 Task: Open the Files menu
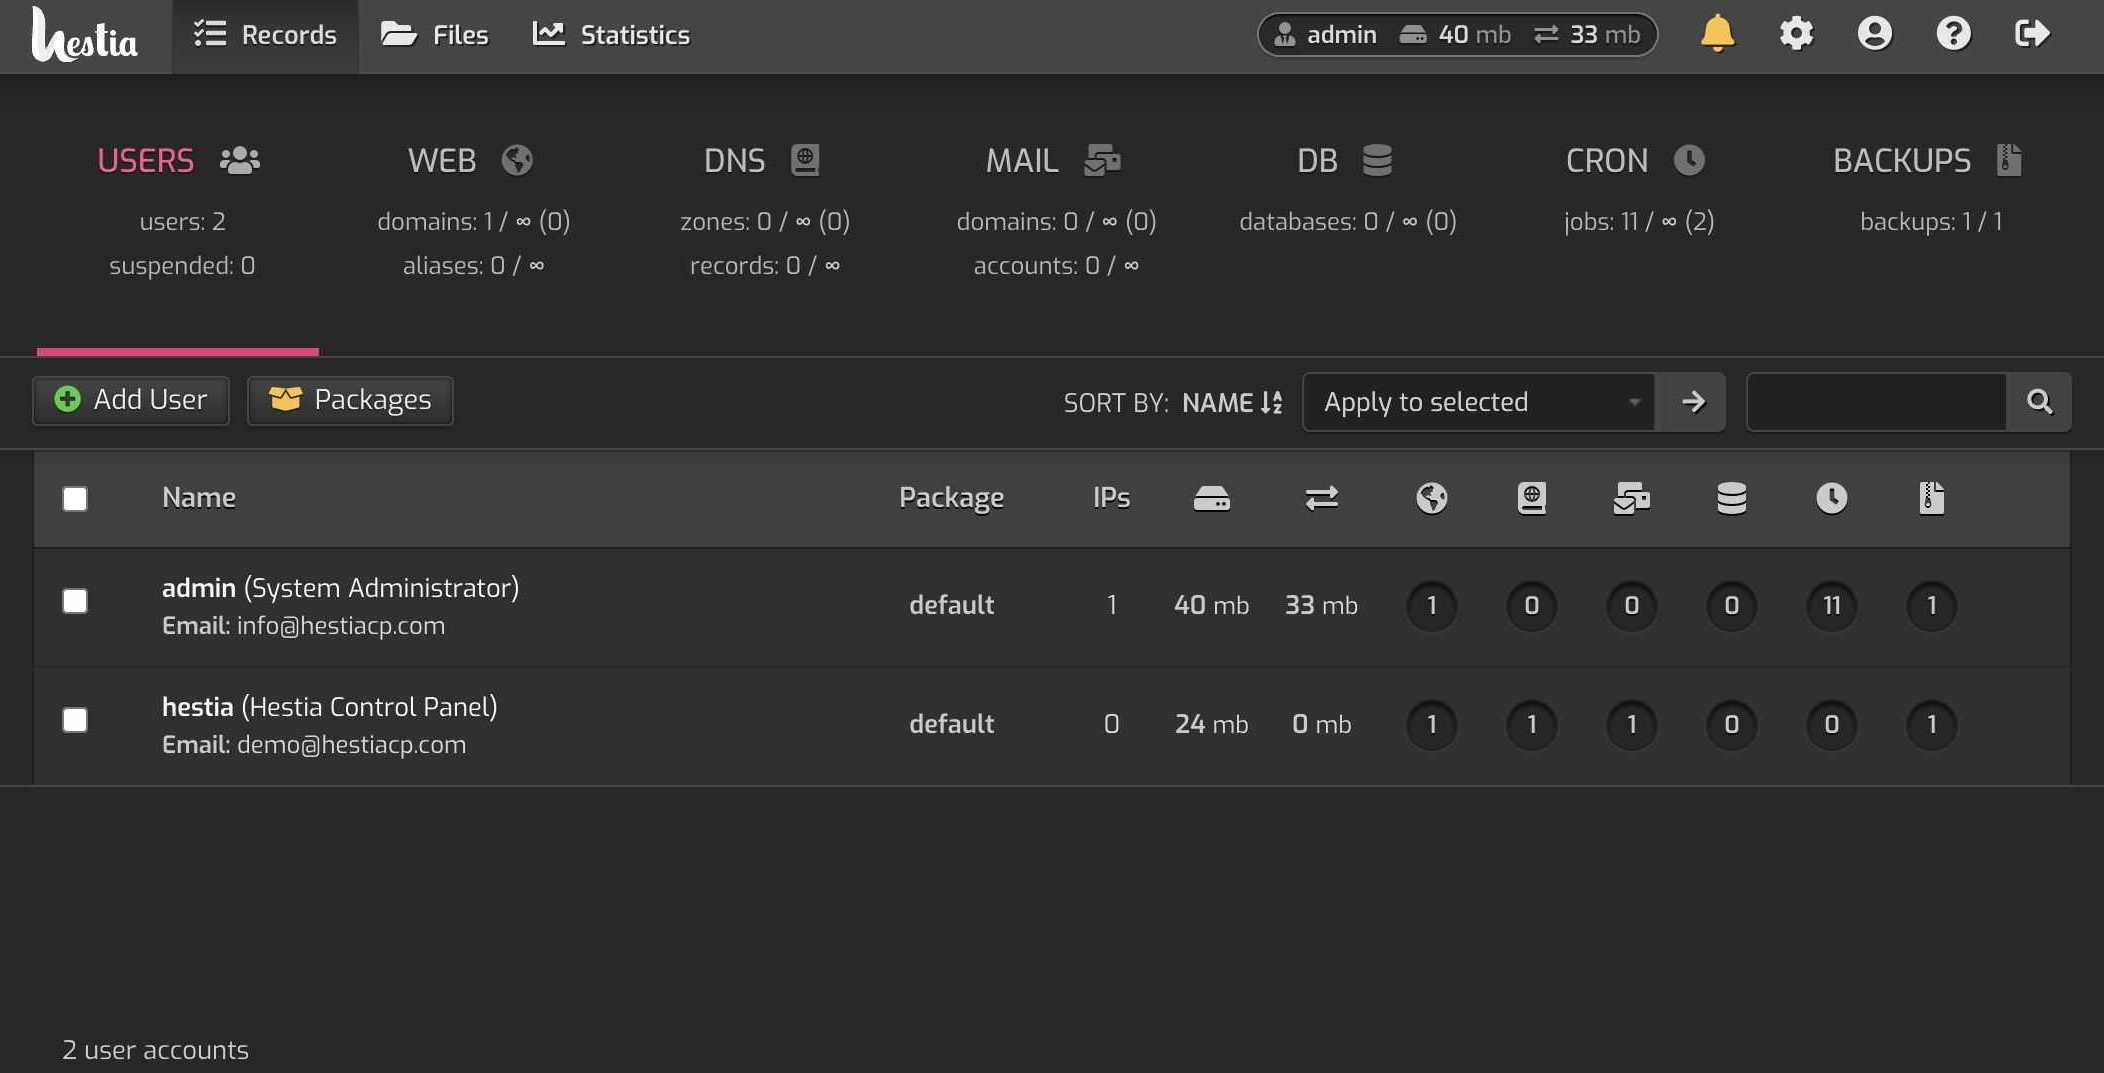pyautogui.click(x=434, y=36)
